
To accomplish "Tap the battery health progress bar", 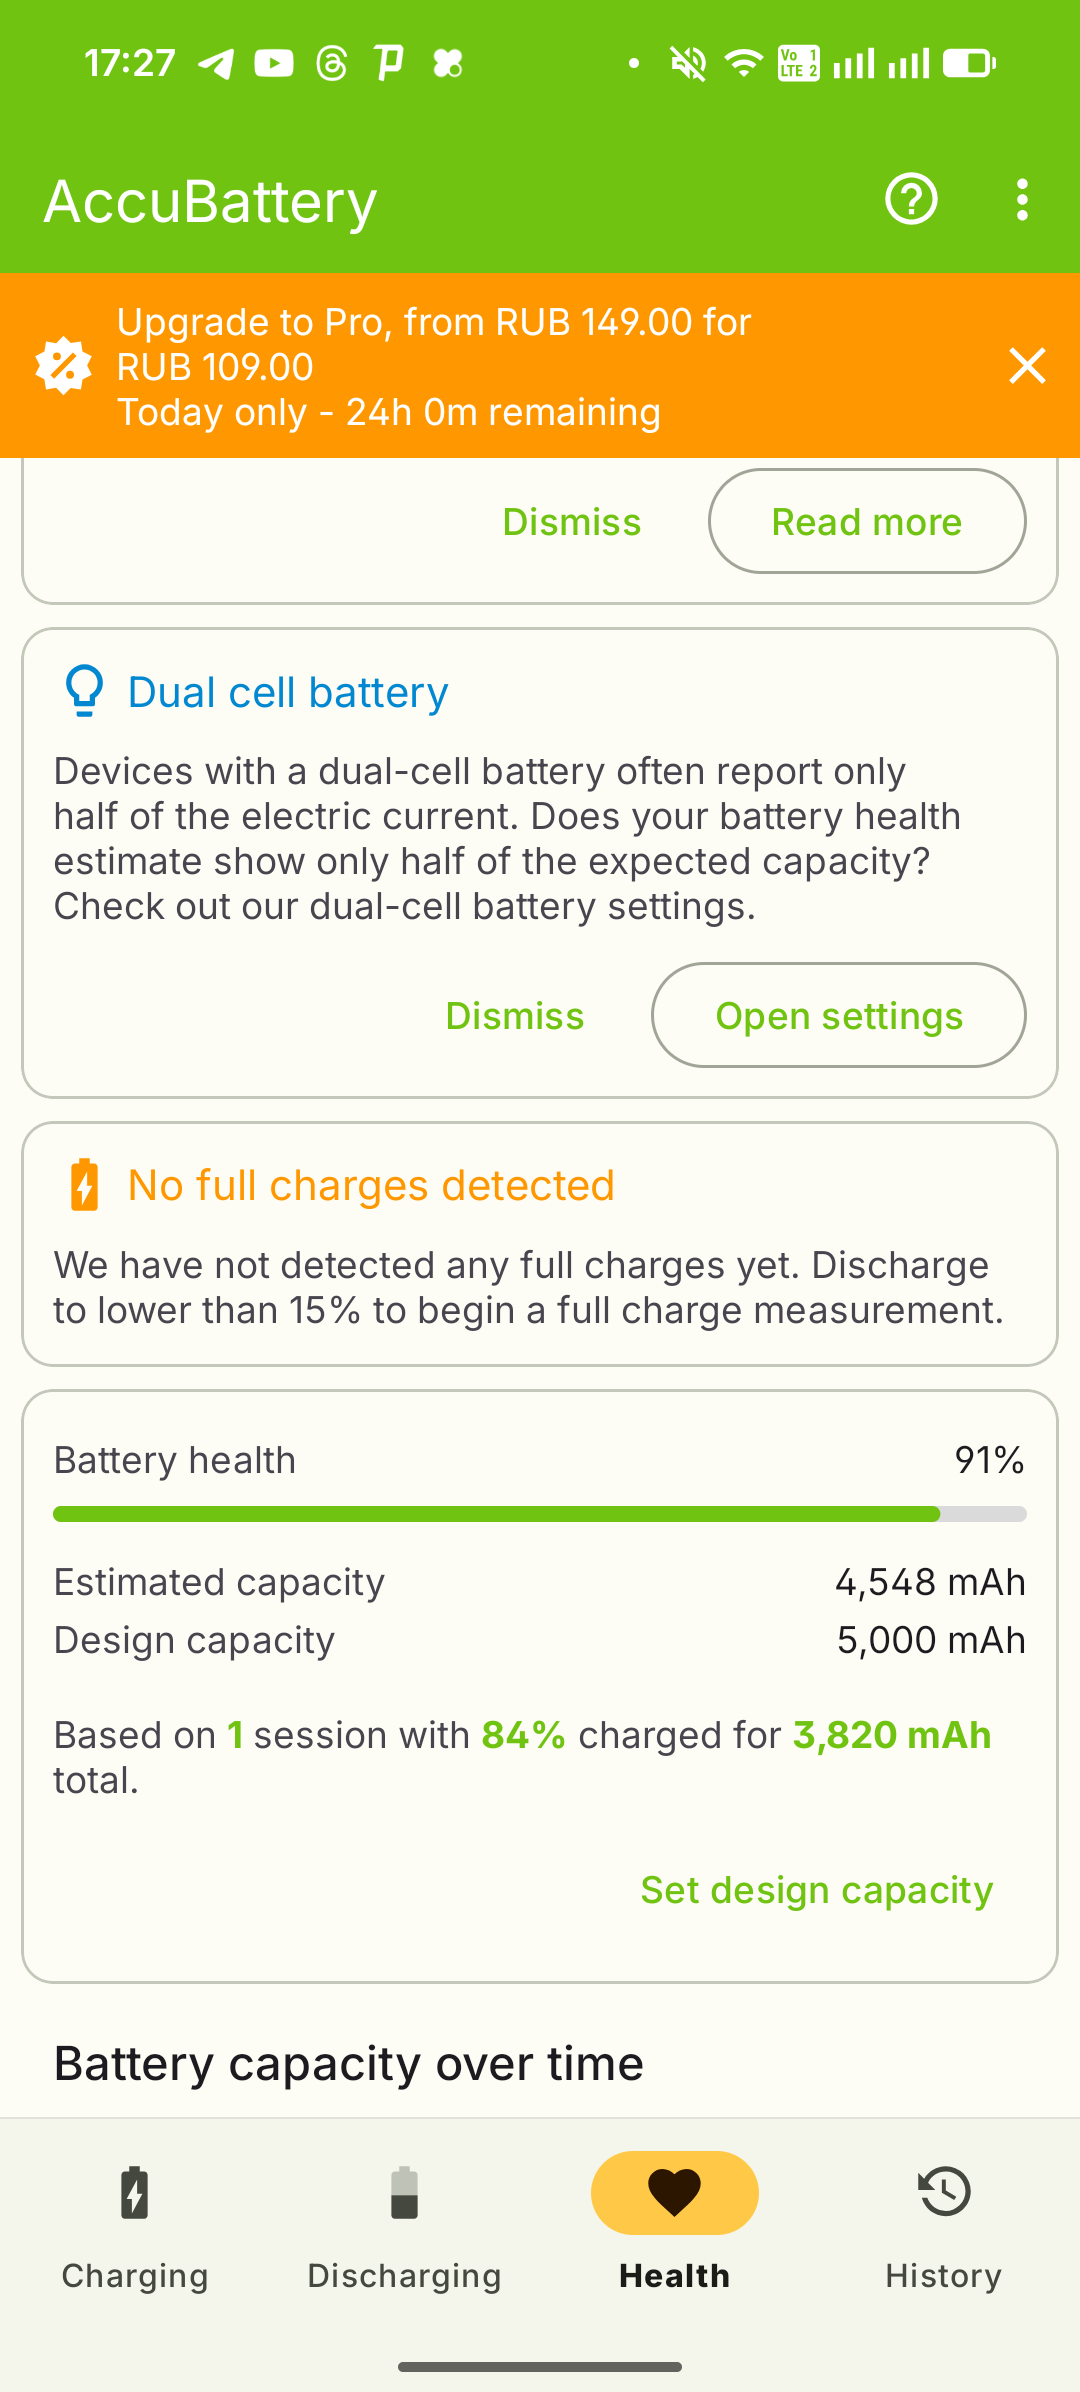I will pyautogui.click(x=540, y=1514).
